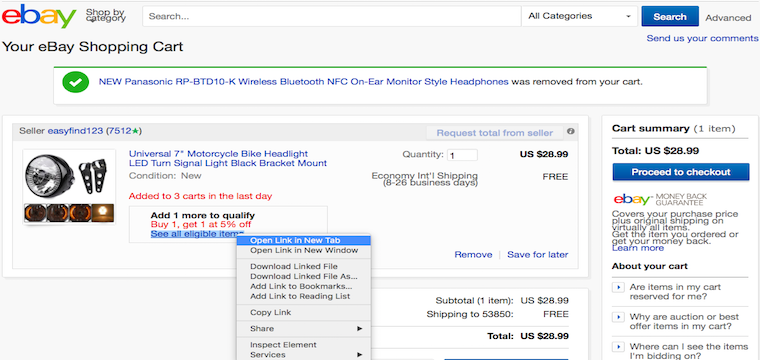Click the eBay Money Back Guarantee logo
Image resolution: width=760 pixels, height=360 pixels.
pos(660,199)
